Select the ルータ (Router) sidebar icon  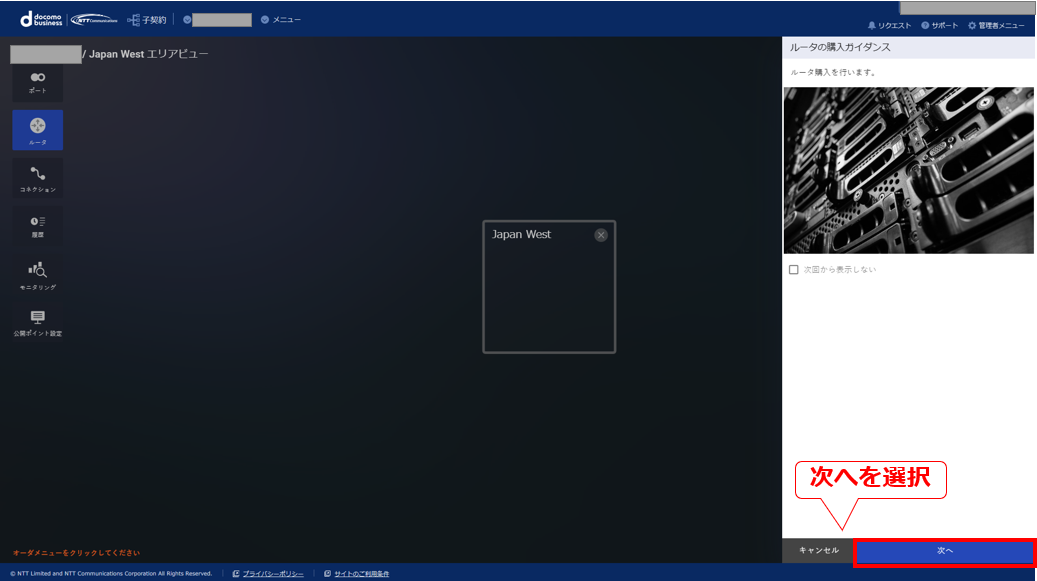(x=38, y=130)
